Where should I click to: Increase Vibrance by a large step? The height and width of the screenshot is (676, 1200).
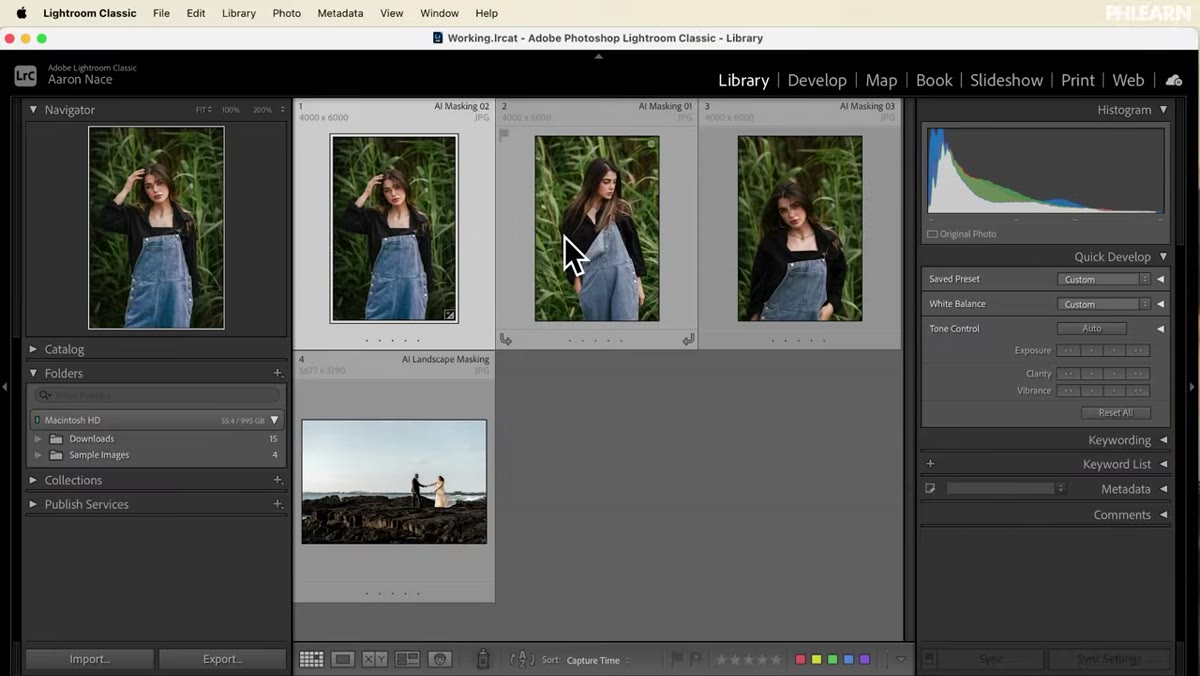click(x=1138, y=391)
